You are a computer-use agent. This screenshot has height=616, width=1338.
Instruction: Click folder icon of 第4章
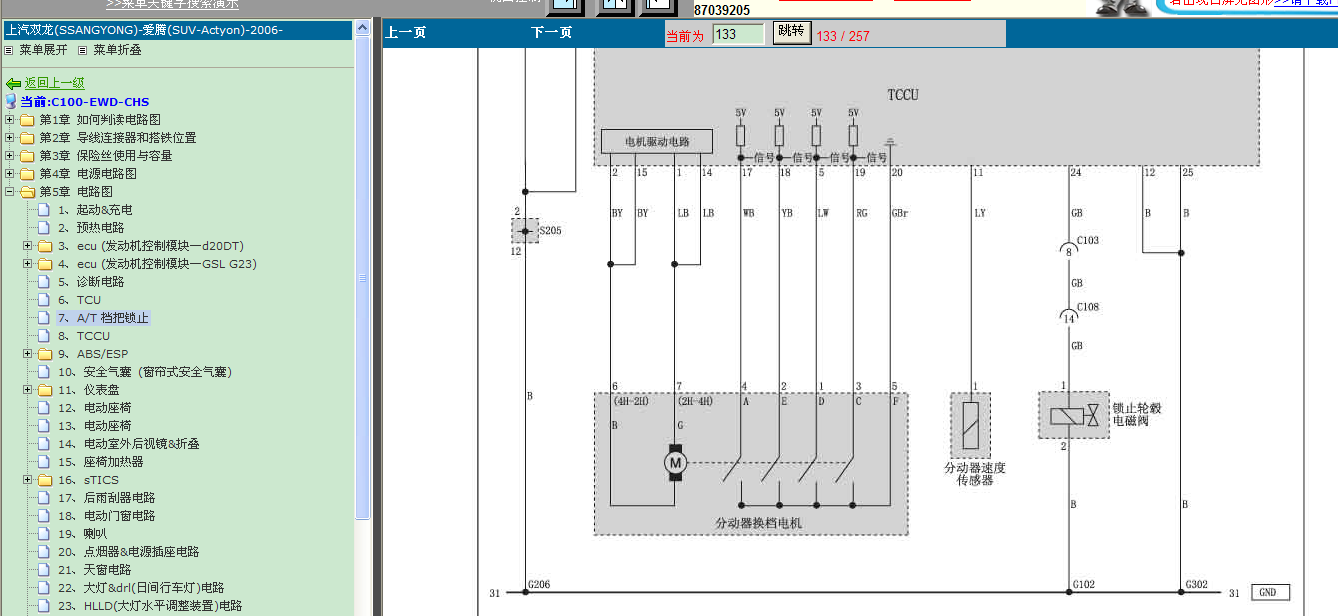click(x=27, y=174)
